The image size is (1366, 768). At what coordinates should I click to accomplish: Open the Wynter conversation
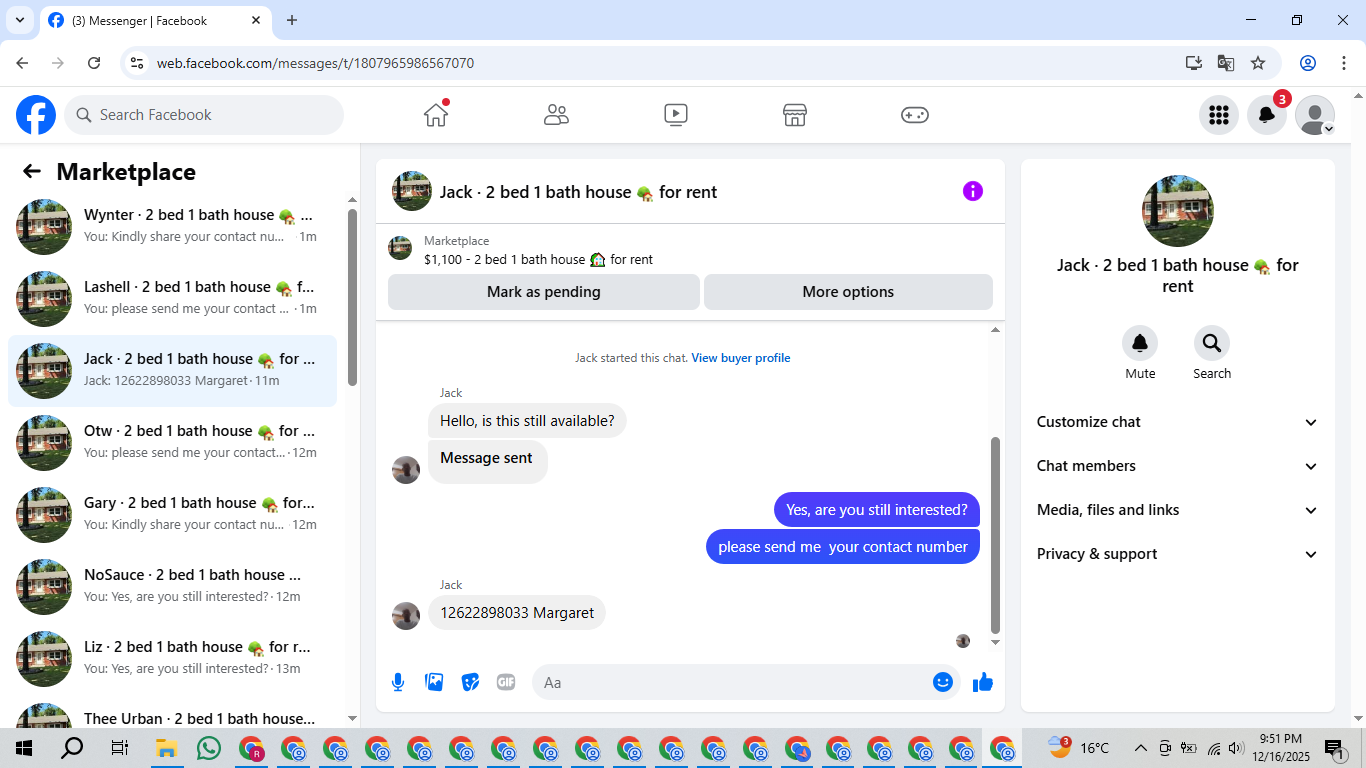(x=172, y=227)
